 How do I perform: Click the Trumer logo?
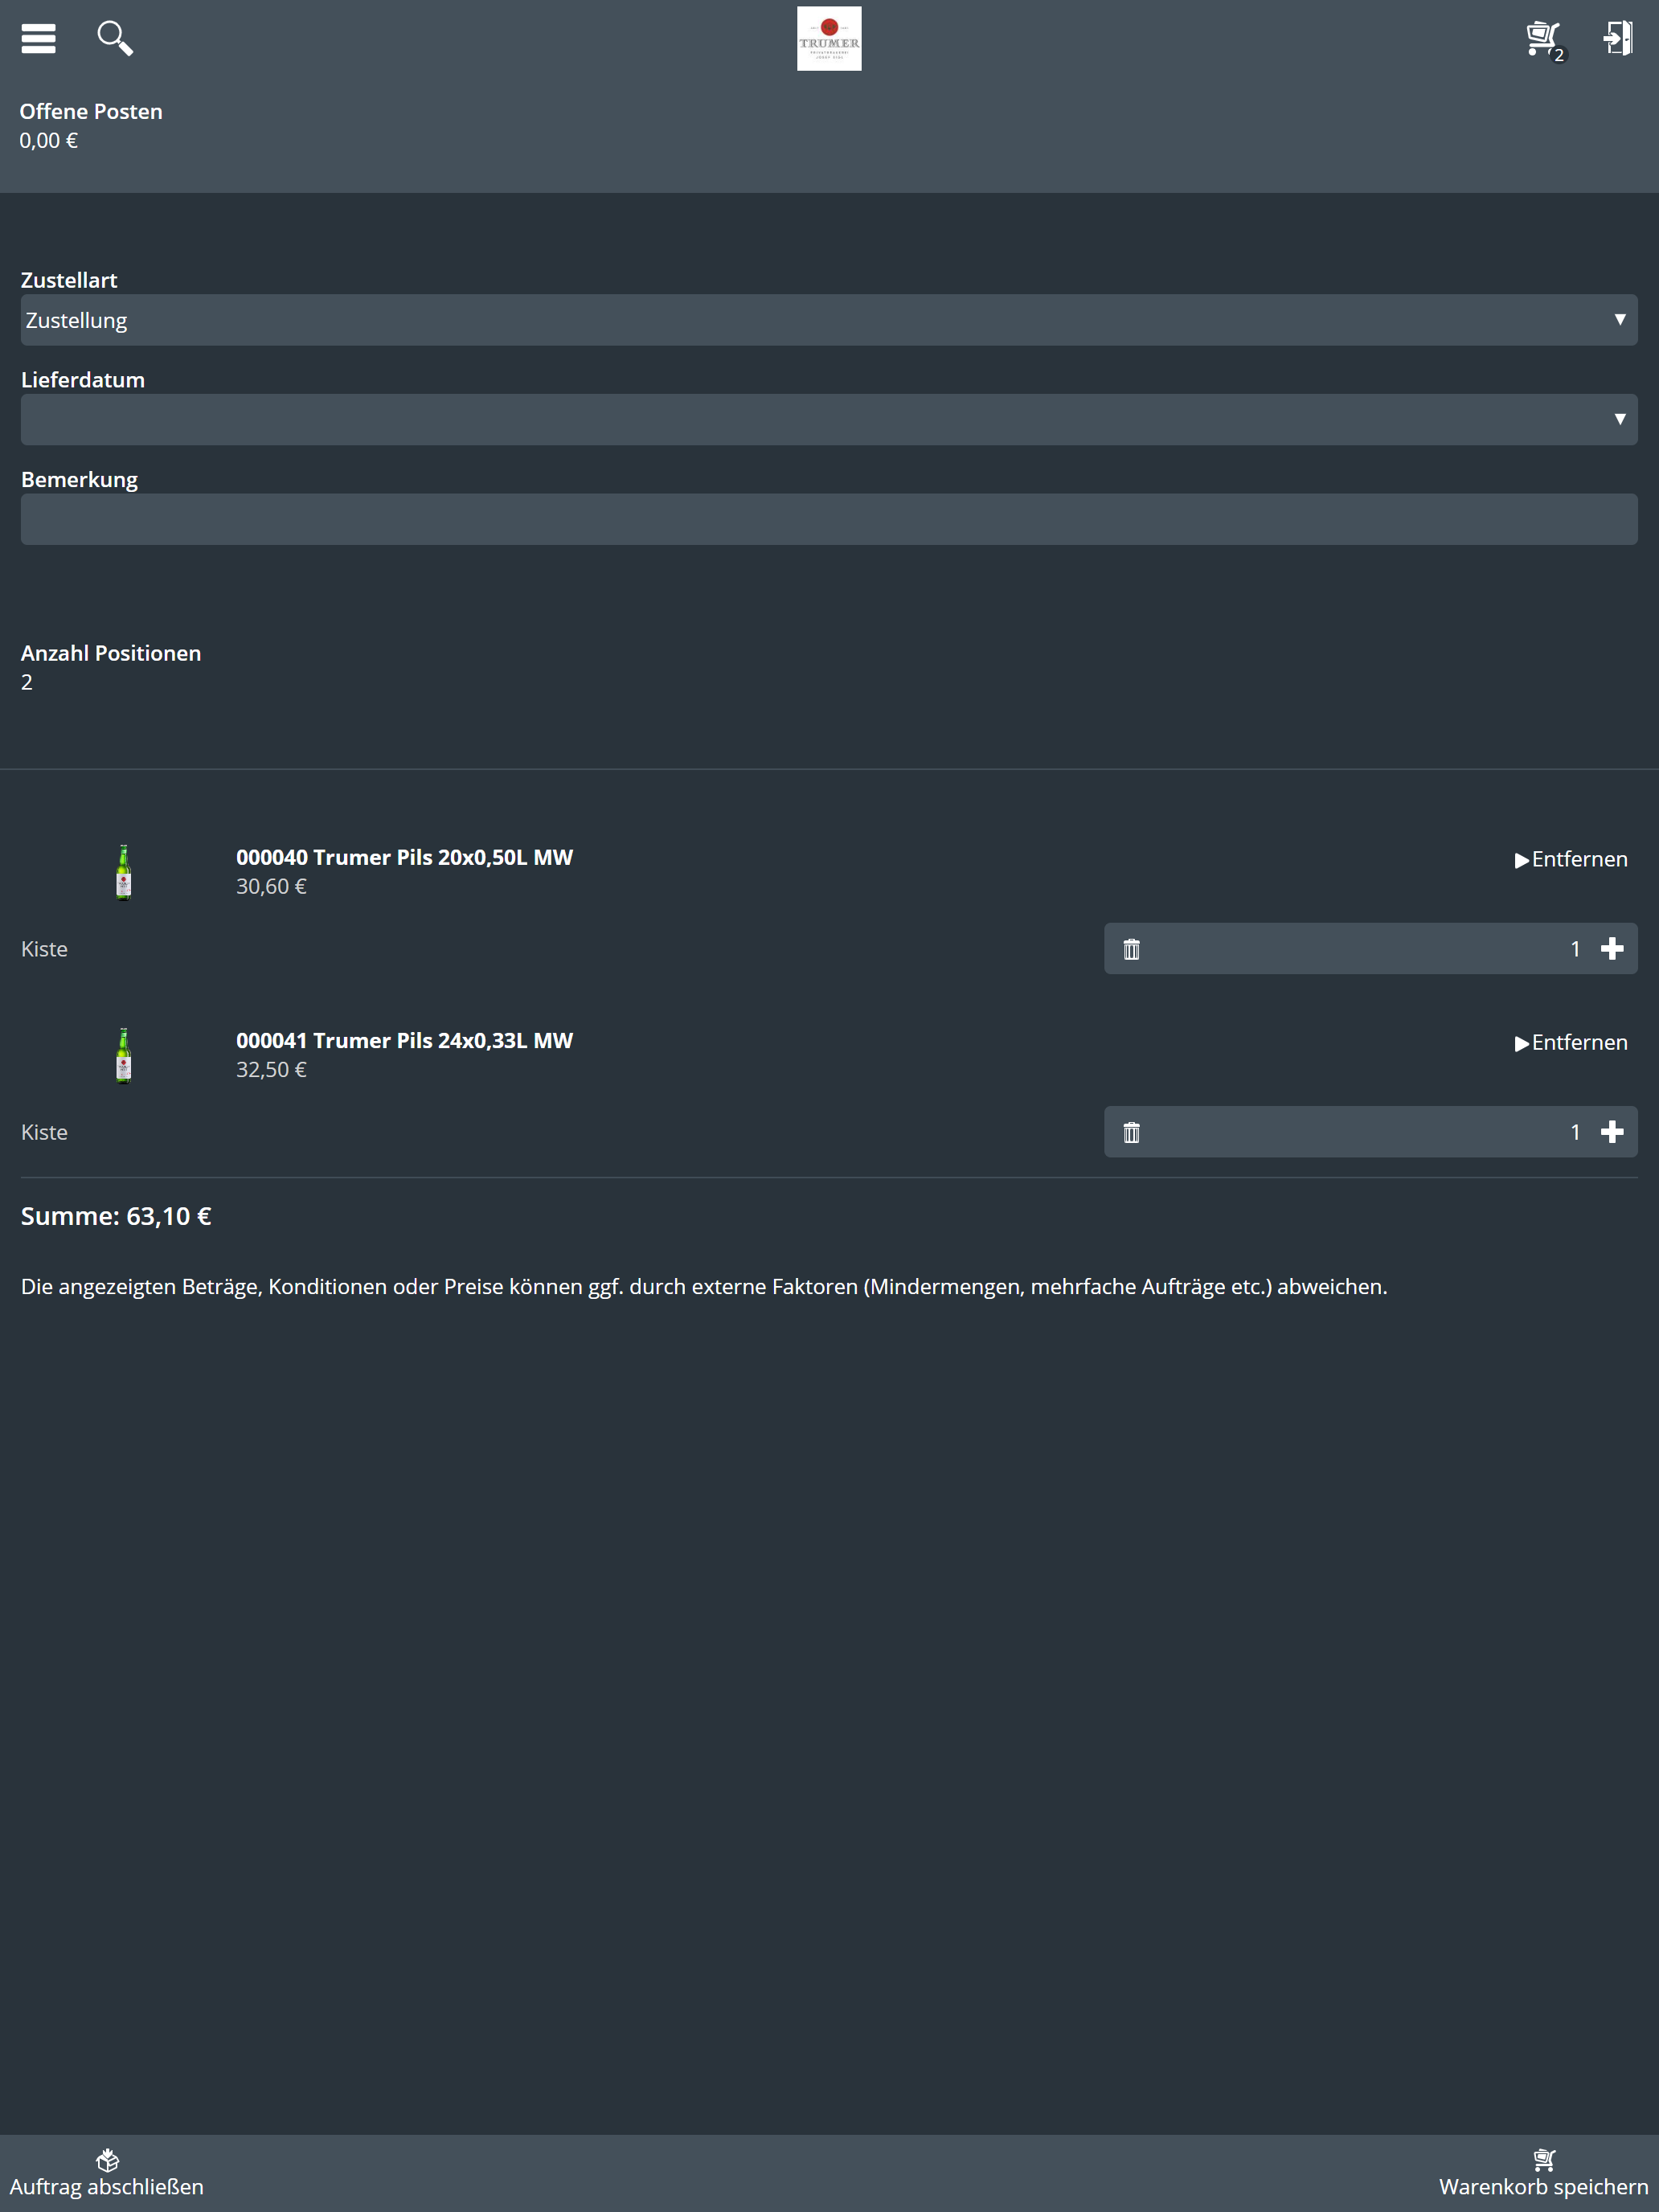(829, 39)
